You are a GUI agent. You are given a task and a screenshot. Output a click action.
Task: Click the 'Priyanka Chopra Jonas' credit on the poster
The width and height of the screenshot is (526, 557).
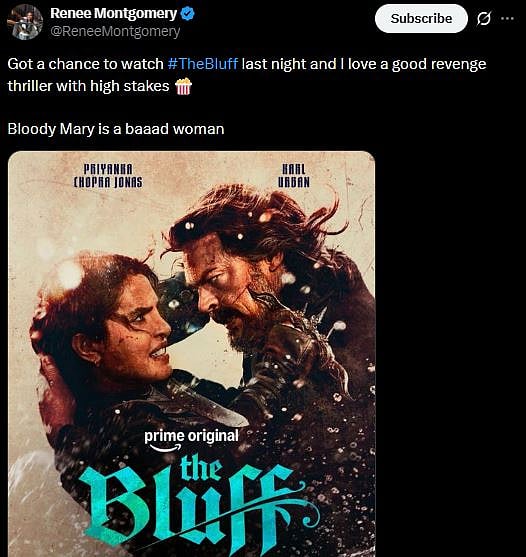click(108, 175)
